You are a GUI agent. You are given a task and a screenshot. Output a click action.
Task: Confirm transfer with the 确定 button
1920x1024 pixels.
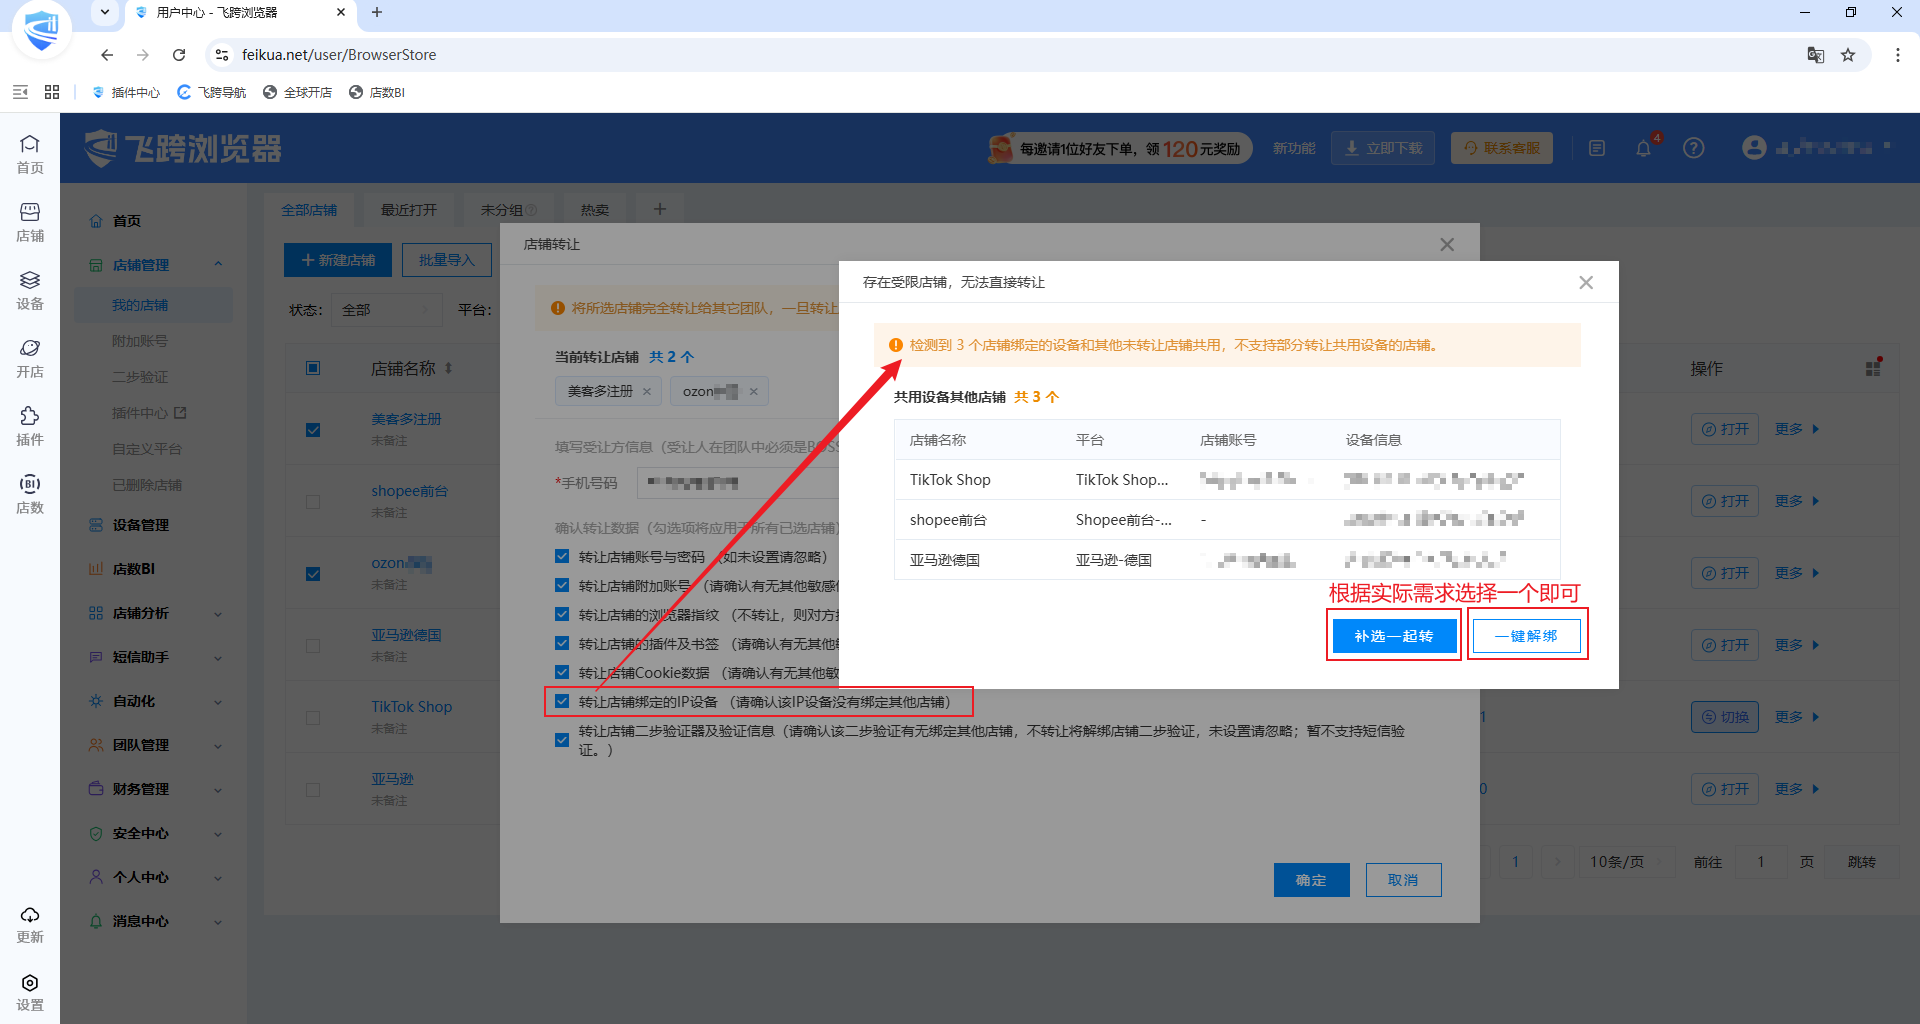tap(1311, 880)
